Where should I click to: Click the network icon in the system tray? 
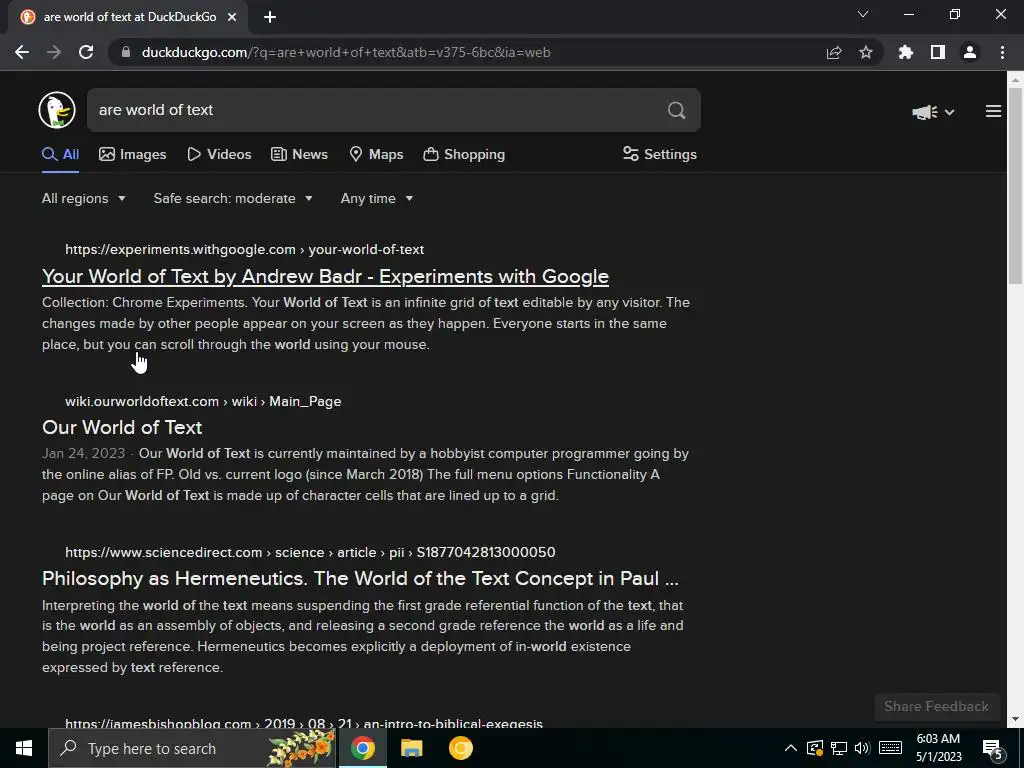(839, 748)
